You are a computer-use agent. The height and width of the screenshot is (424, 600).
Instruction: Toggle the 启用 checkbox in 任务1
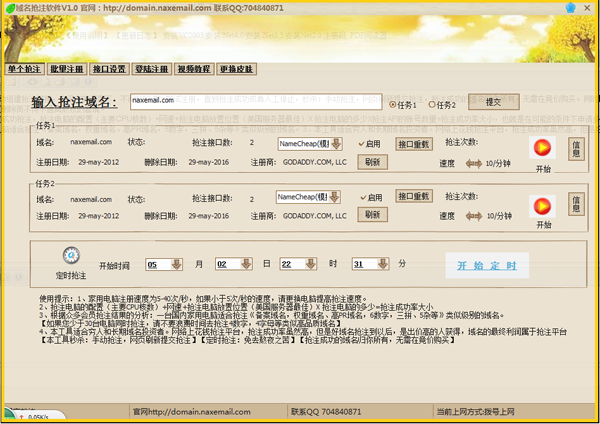coord(362,144)
